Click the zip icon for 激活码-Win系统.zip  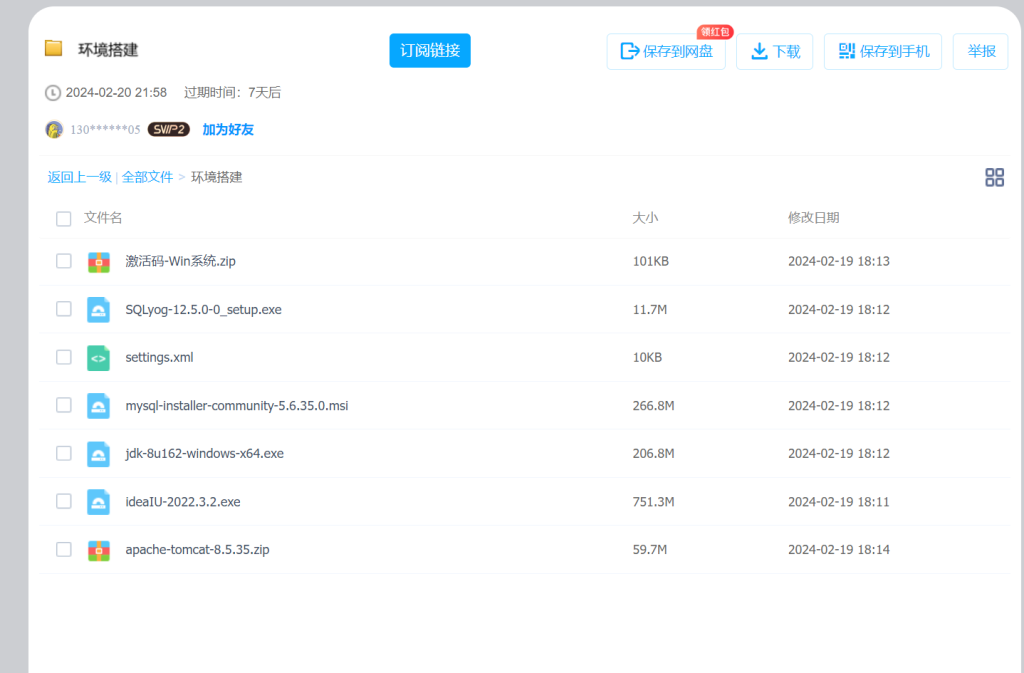coord(99,262)
